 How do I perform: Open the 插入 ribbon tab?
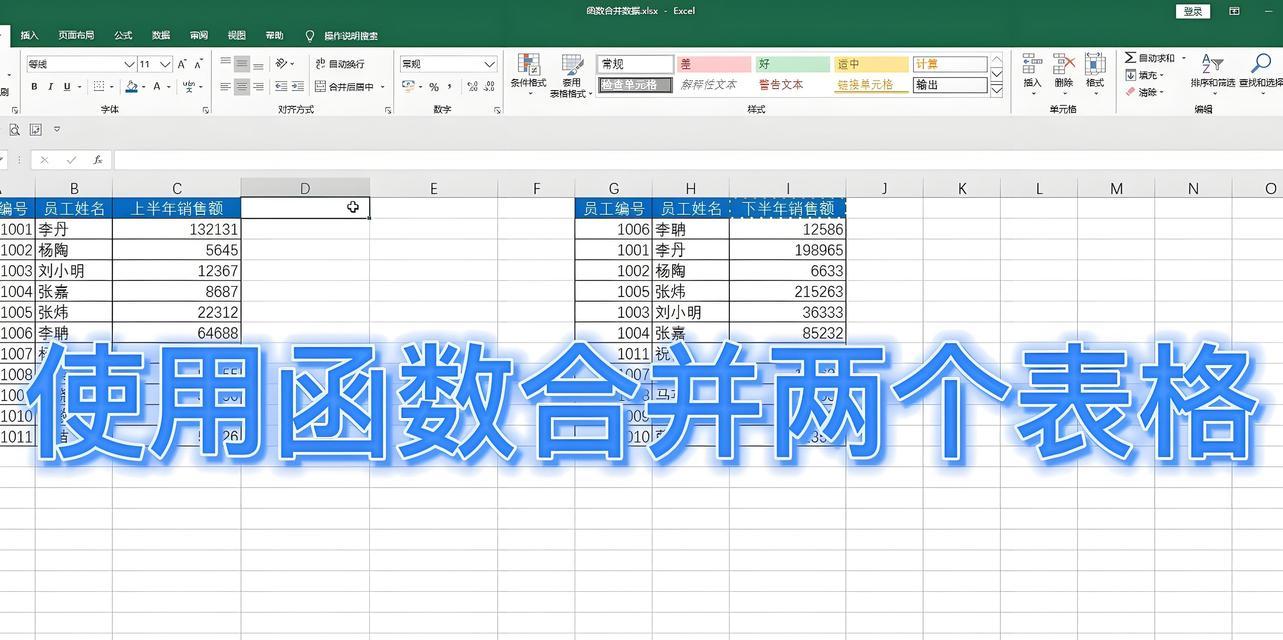pyautogui.click(x=30, y=35)
